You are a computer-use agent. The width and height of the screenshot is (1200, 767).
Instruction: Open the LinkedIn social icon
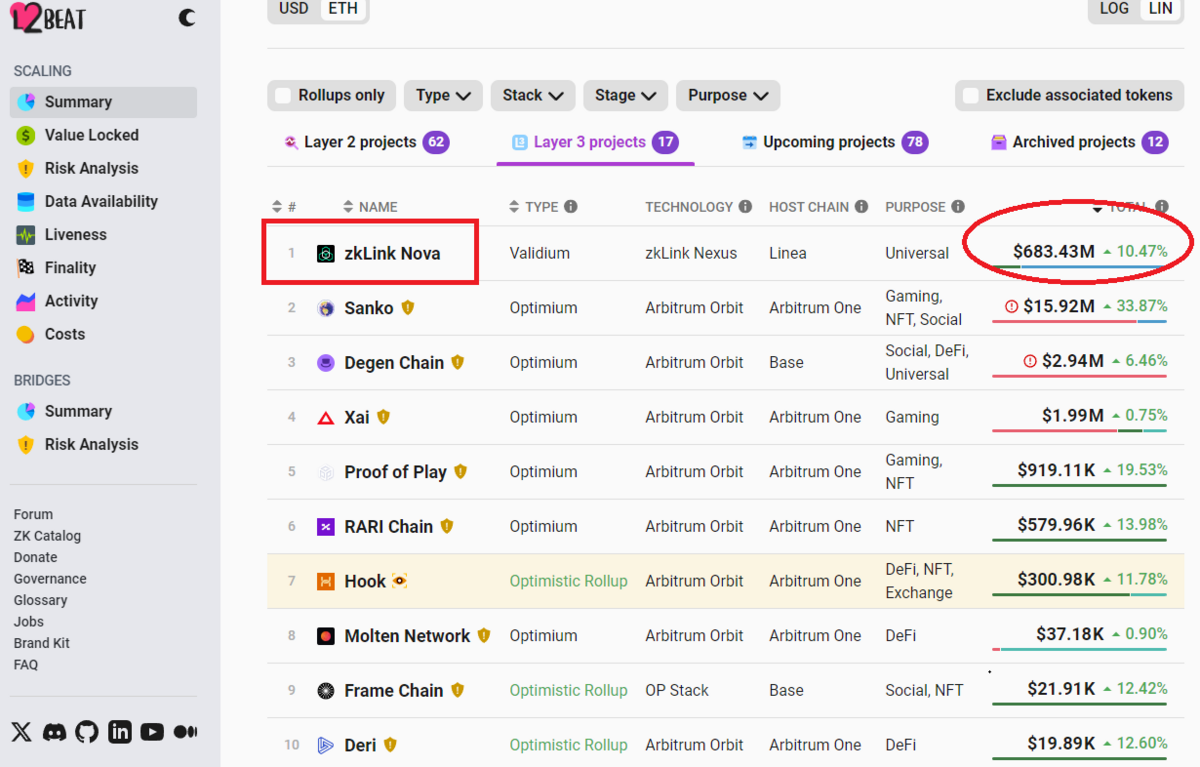[x=120, y=732]
